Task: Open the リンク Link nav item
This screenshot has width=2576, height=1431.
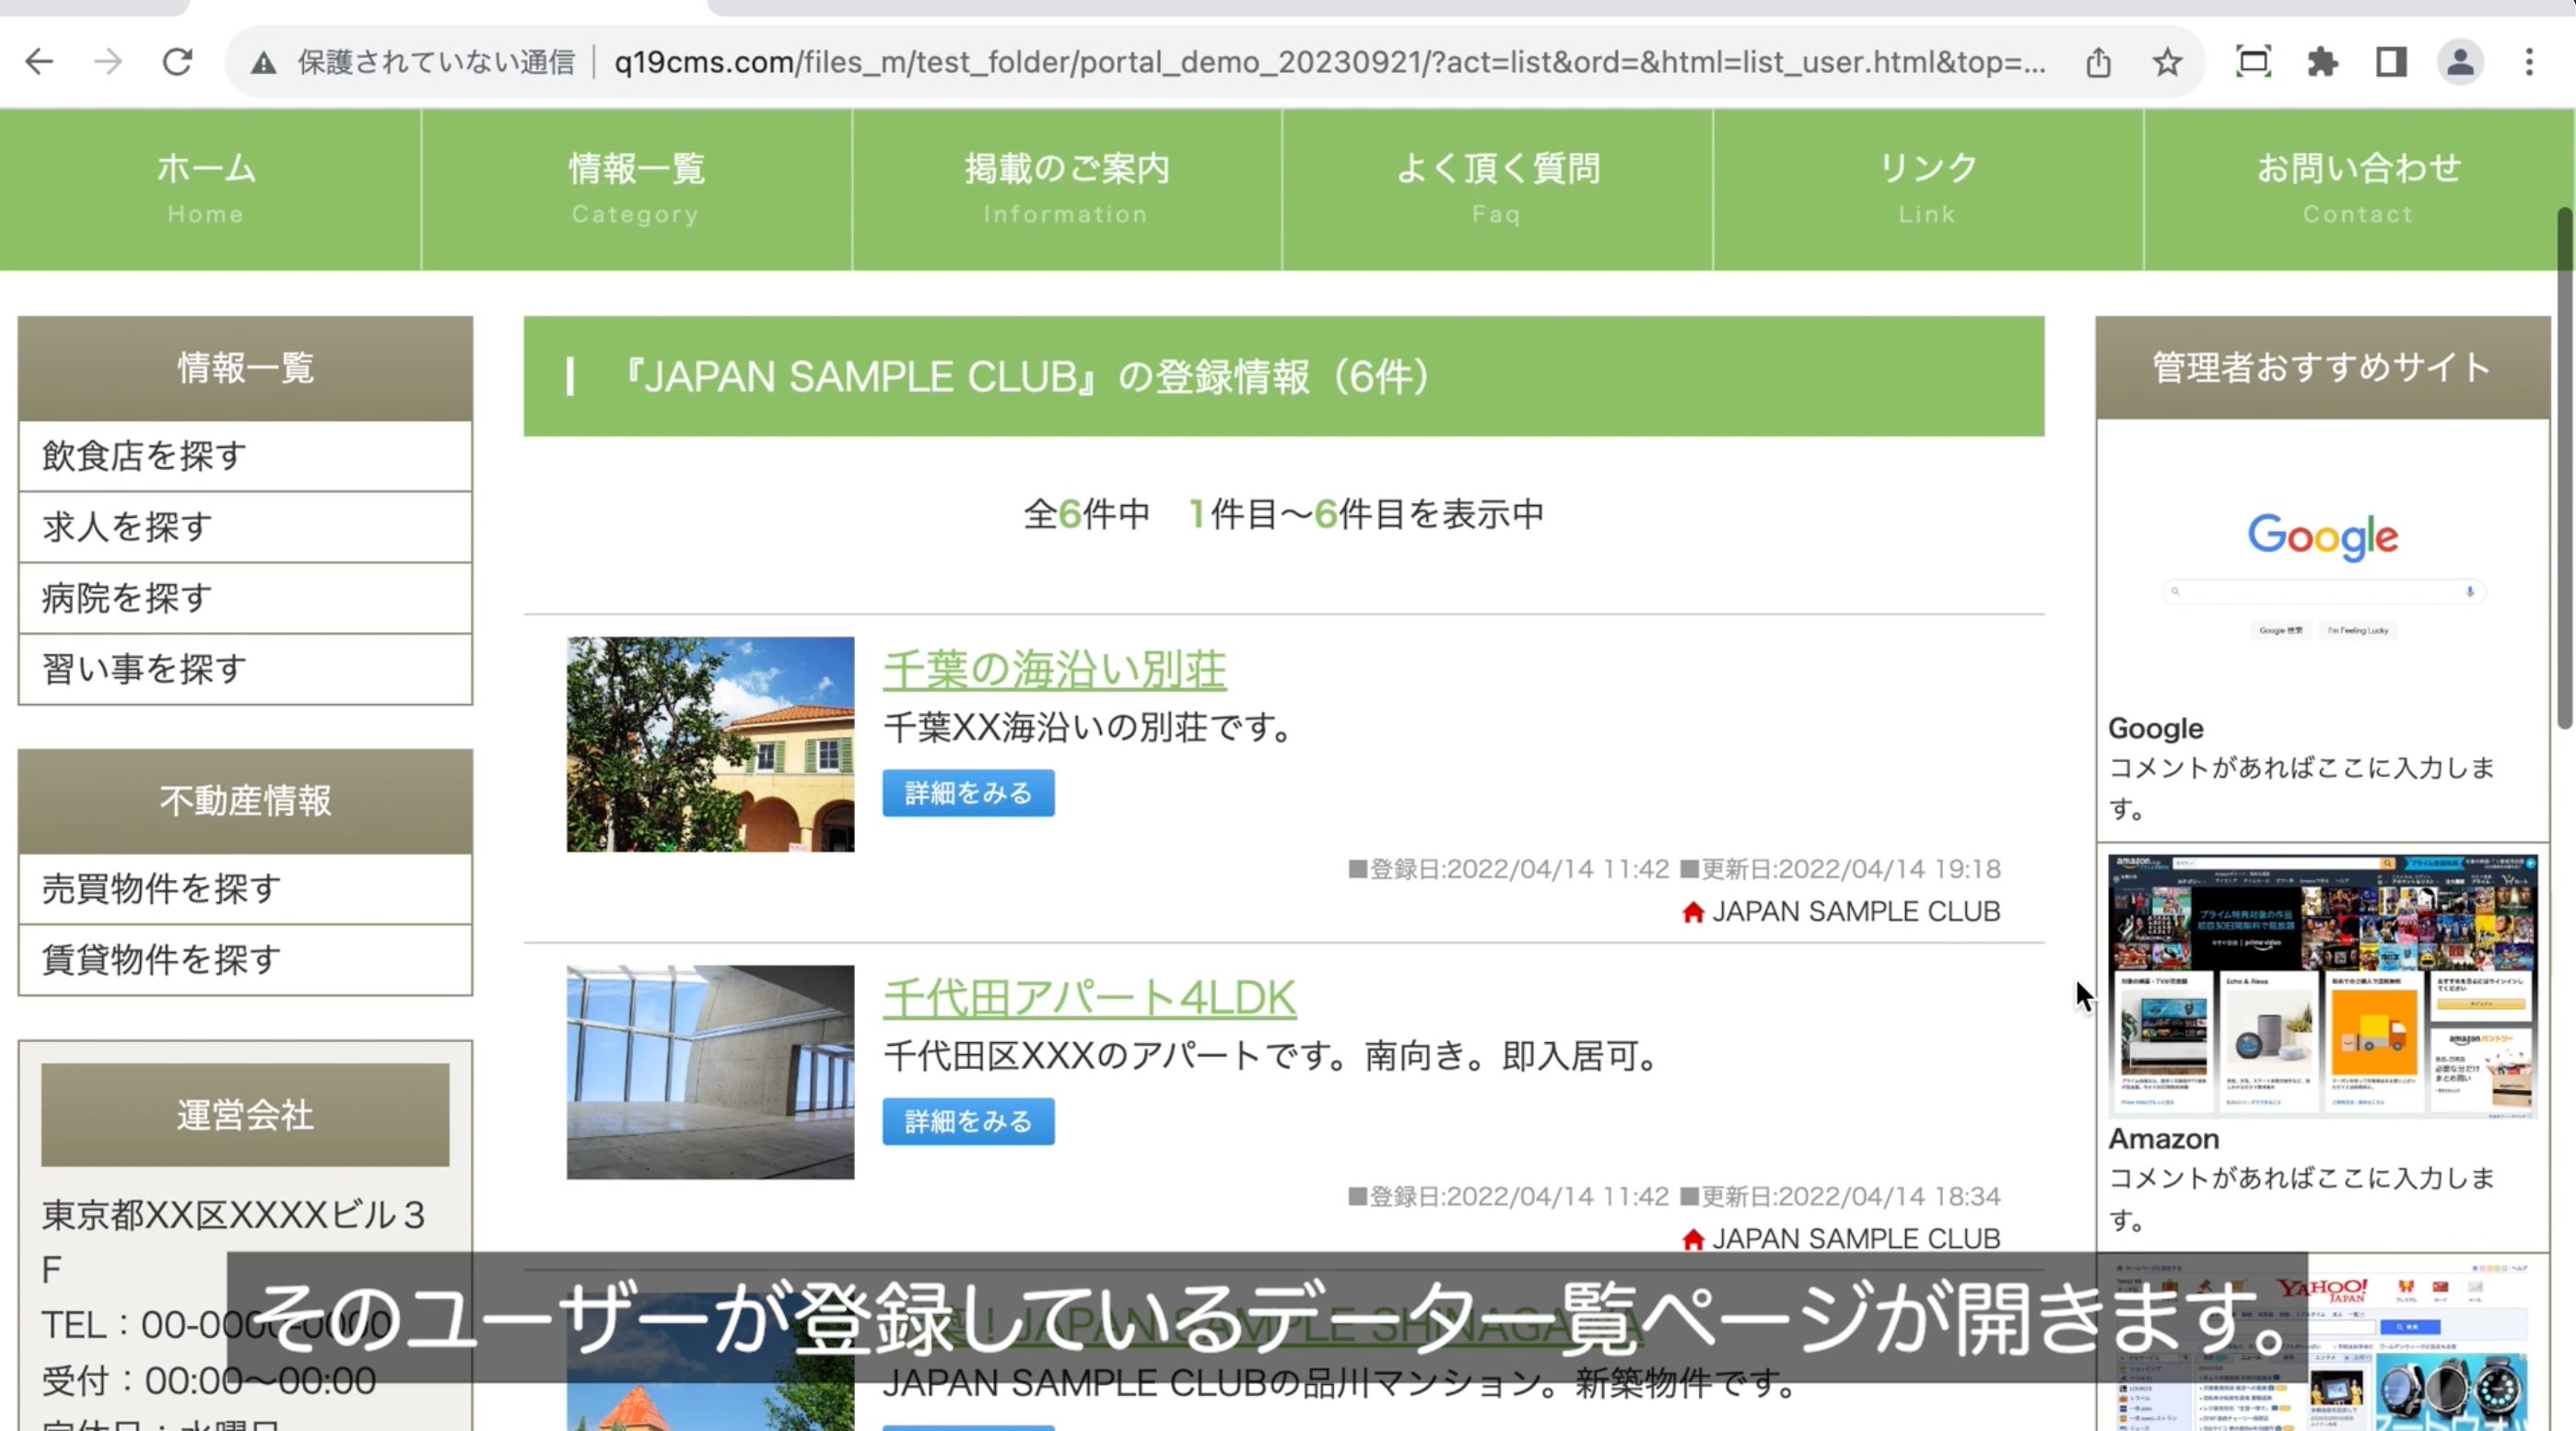Action: tap(1928, 189)
